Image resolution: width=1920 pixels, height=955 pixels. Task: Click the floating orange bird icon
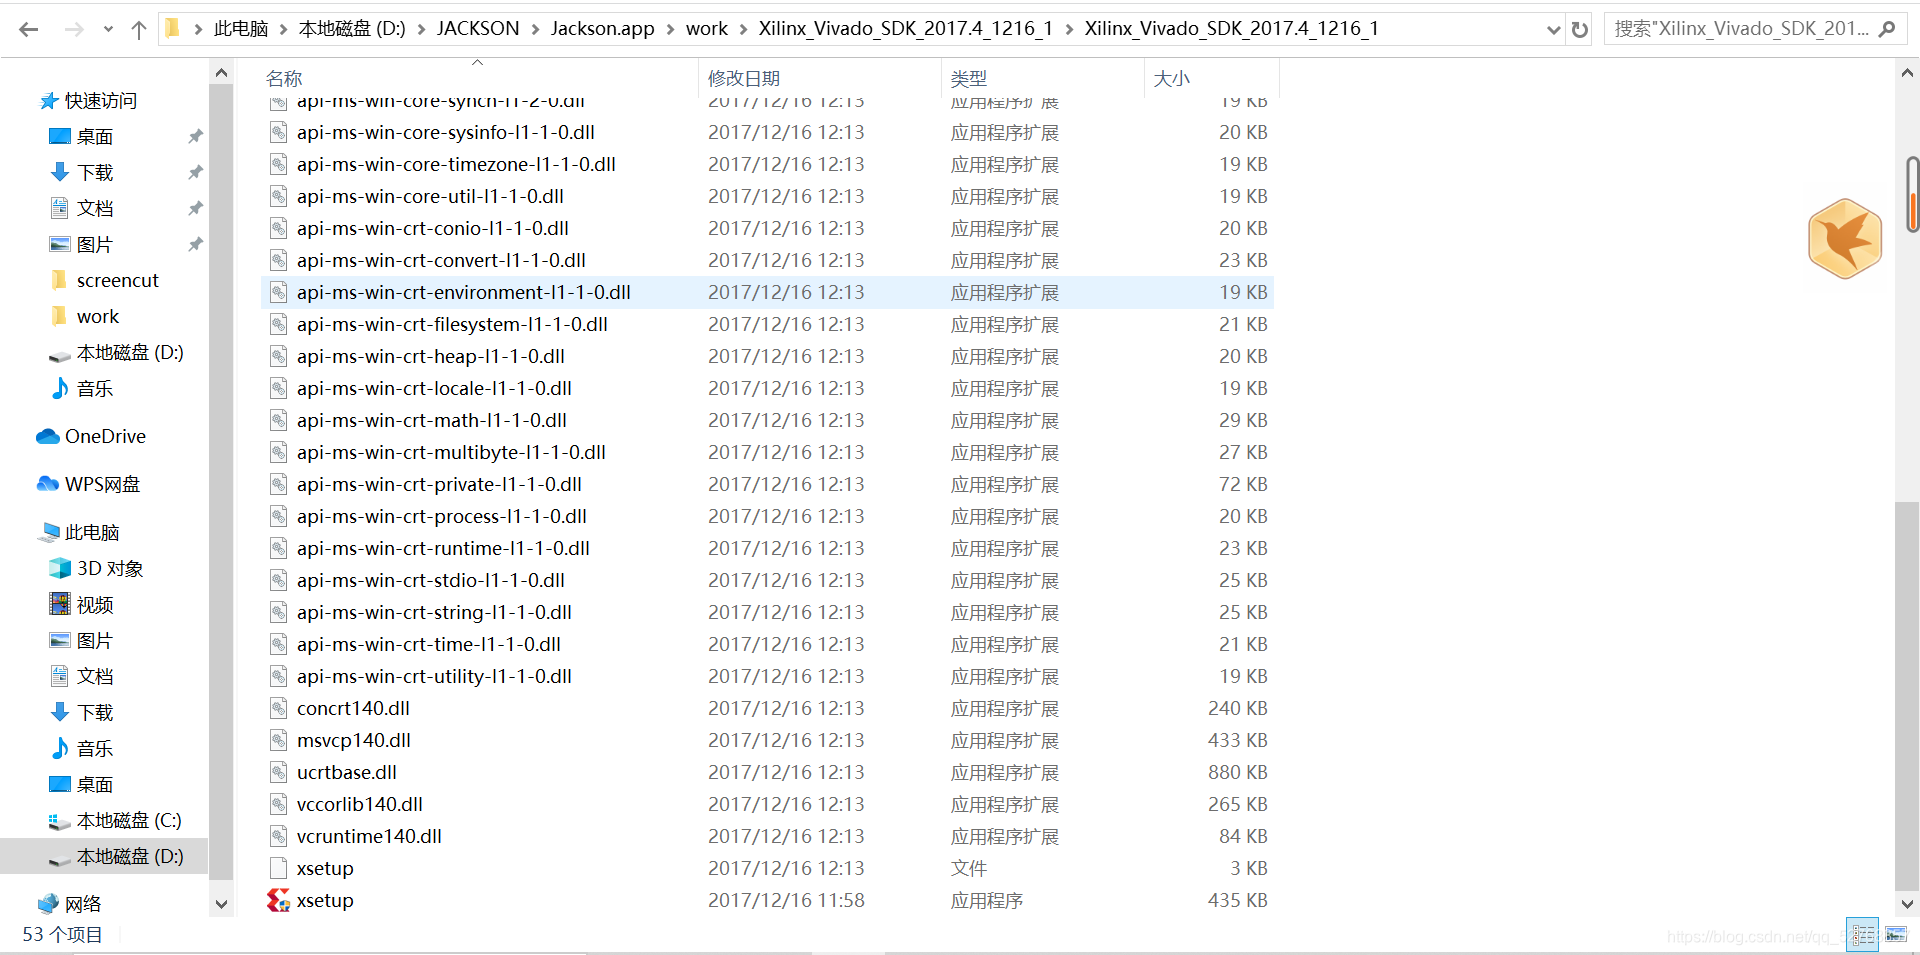tap(1845, 239)
